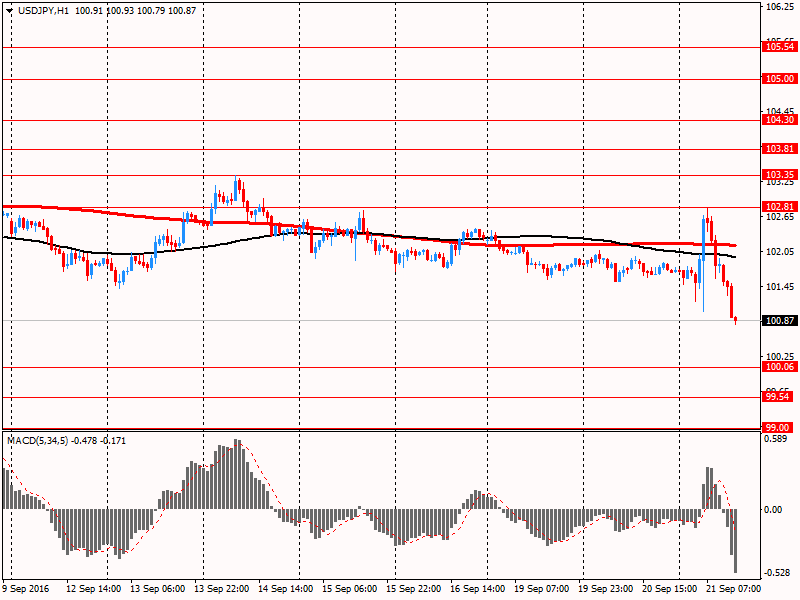This screenshot has height=600, width=800.
Task: Select the 13 Sep 22:00 time axis label
Action: point(221,589)
